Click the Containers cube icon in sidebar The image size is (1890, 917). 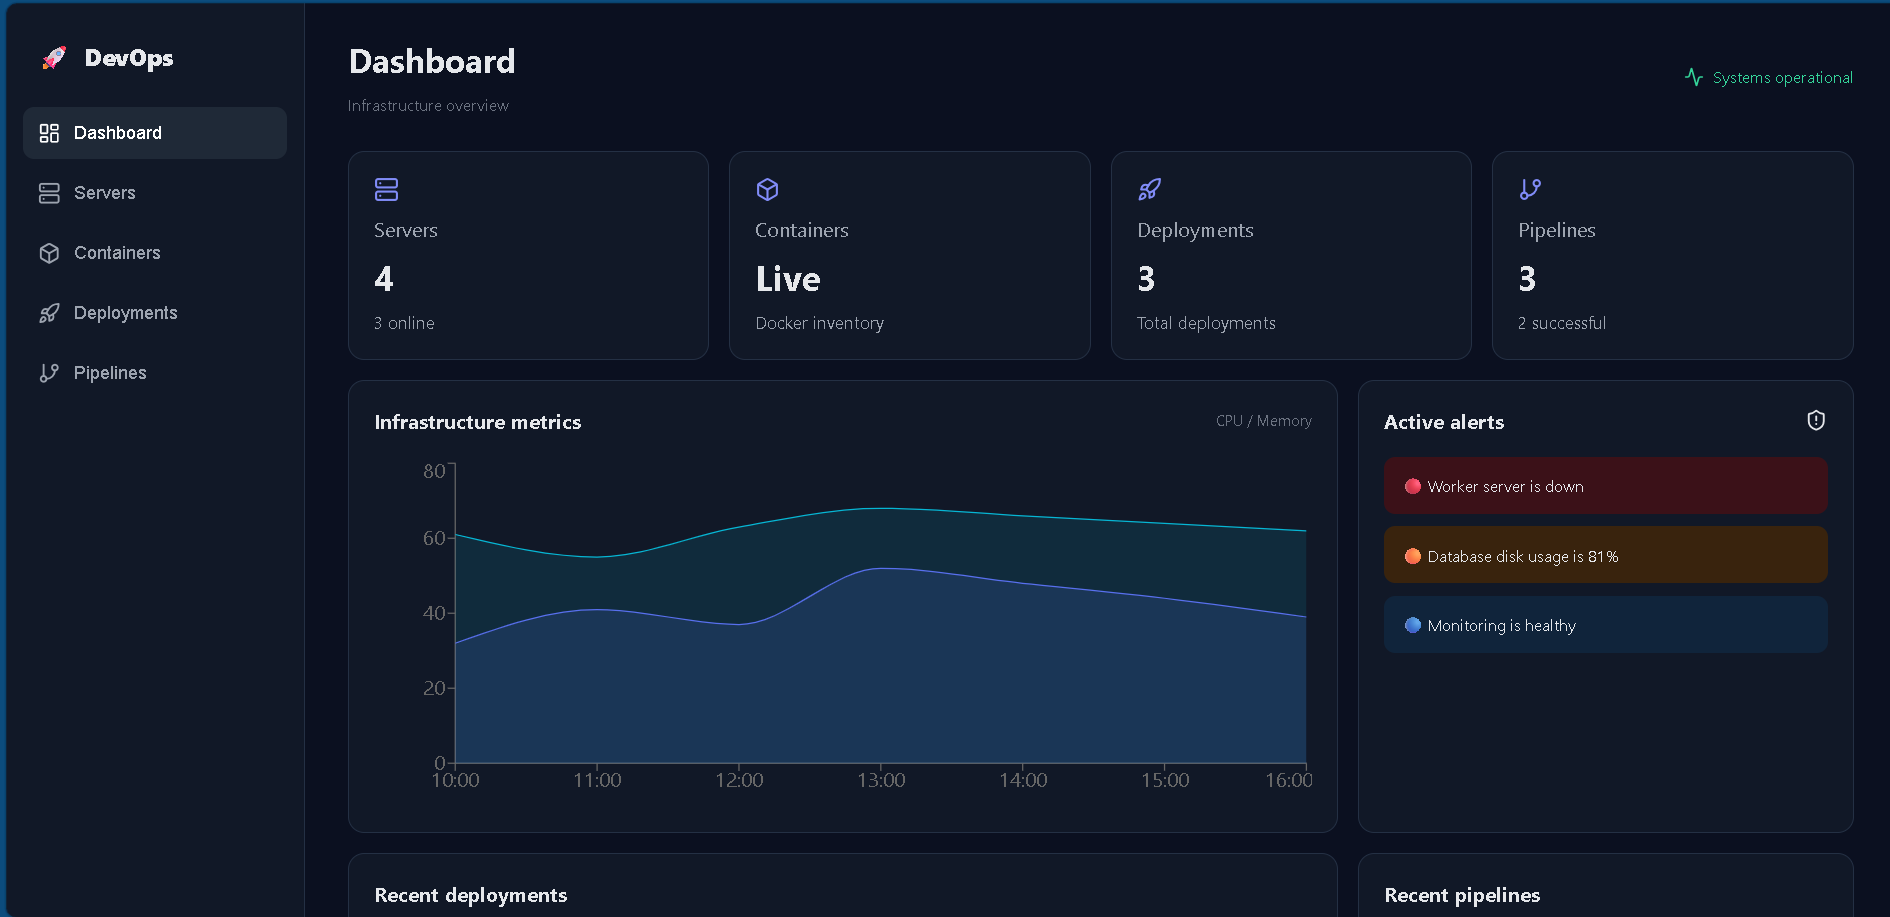(49, 253)
